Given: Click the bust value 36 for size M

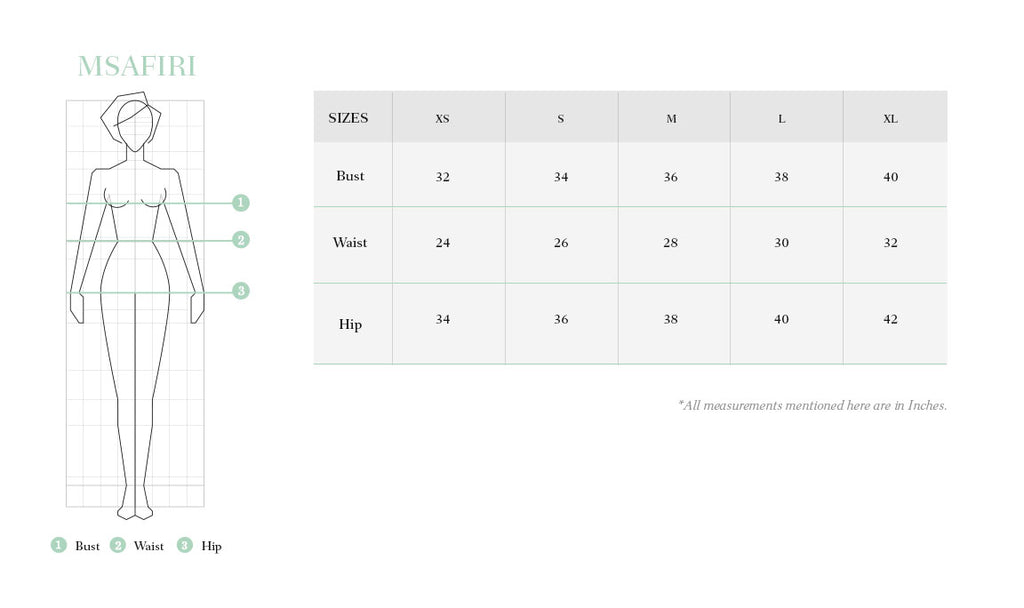Looking at the screenshot, I should tap(671, 177).
